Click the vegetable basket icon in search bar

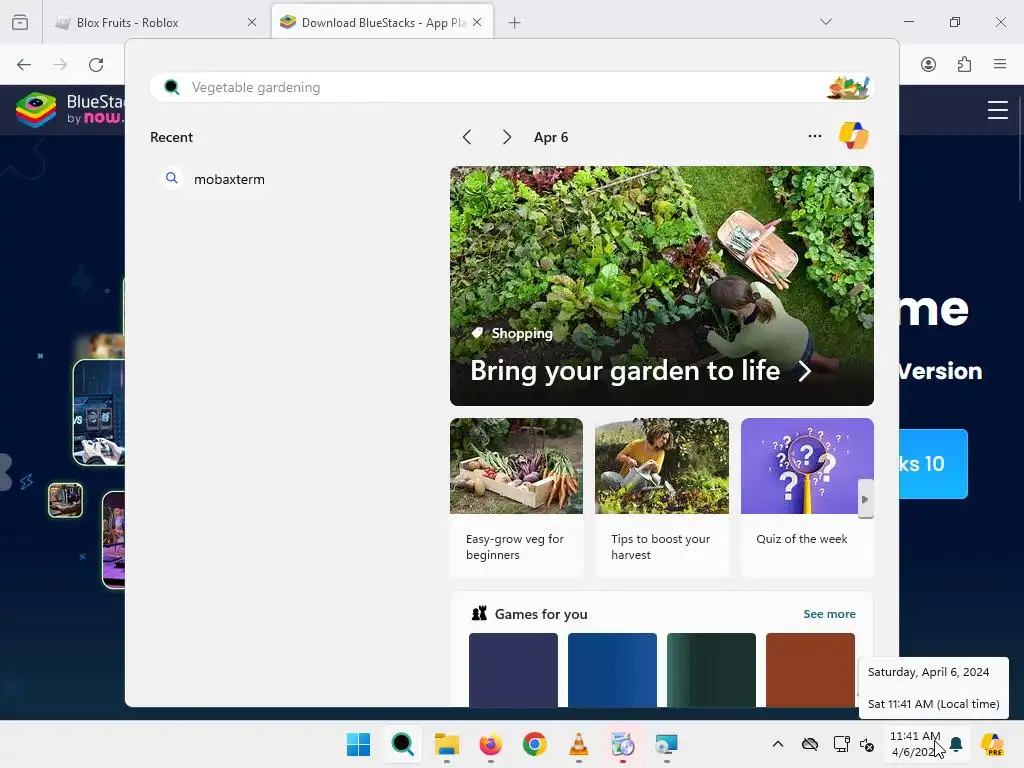tap(848, 87)
